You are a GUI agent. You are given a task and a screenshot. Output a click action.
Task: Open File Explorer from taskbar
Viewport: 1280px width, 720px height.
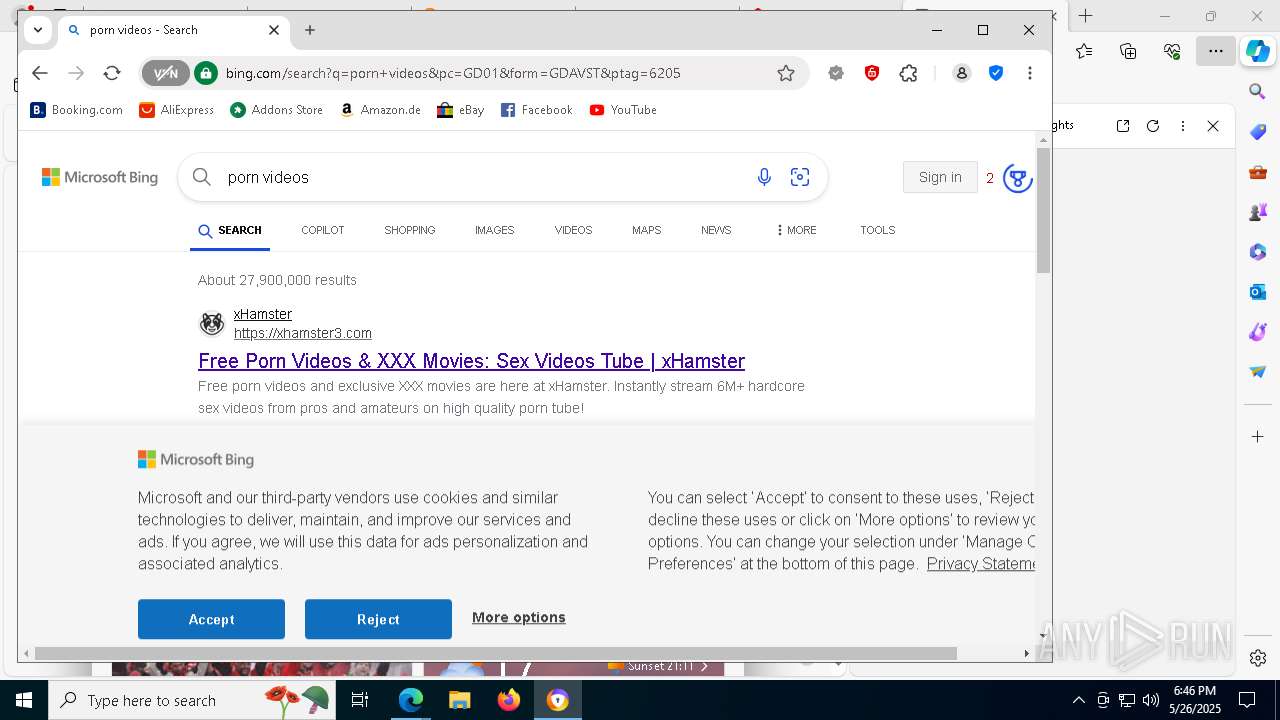point(459,700)
